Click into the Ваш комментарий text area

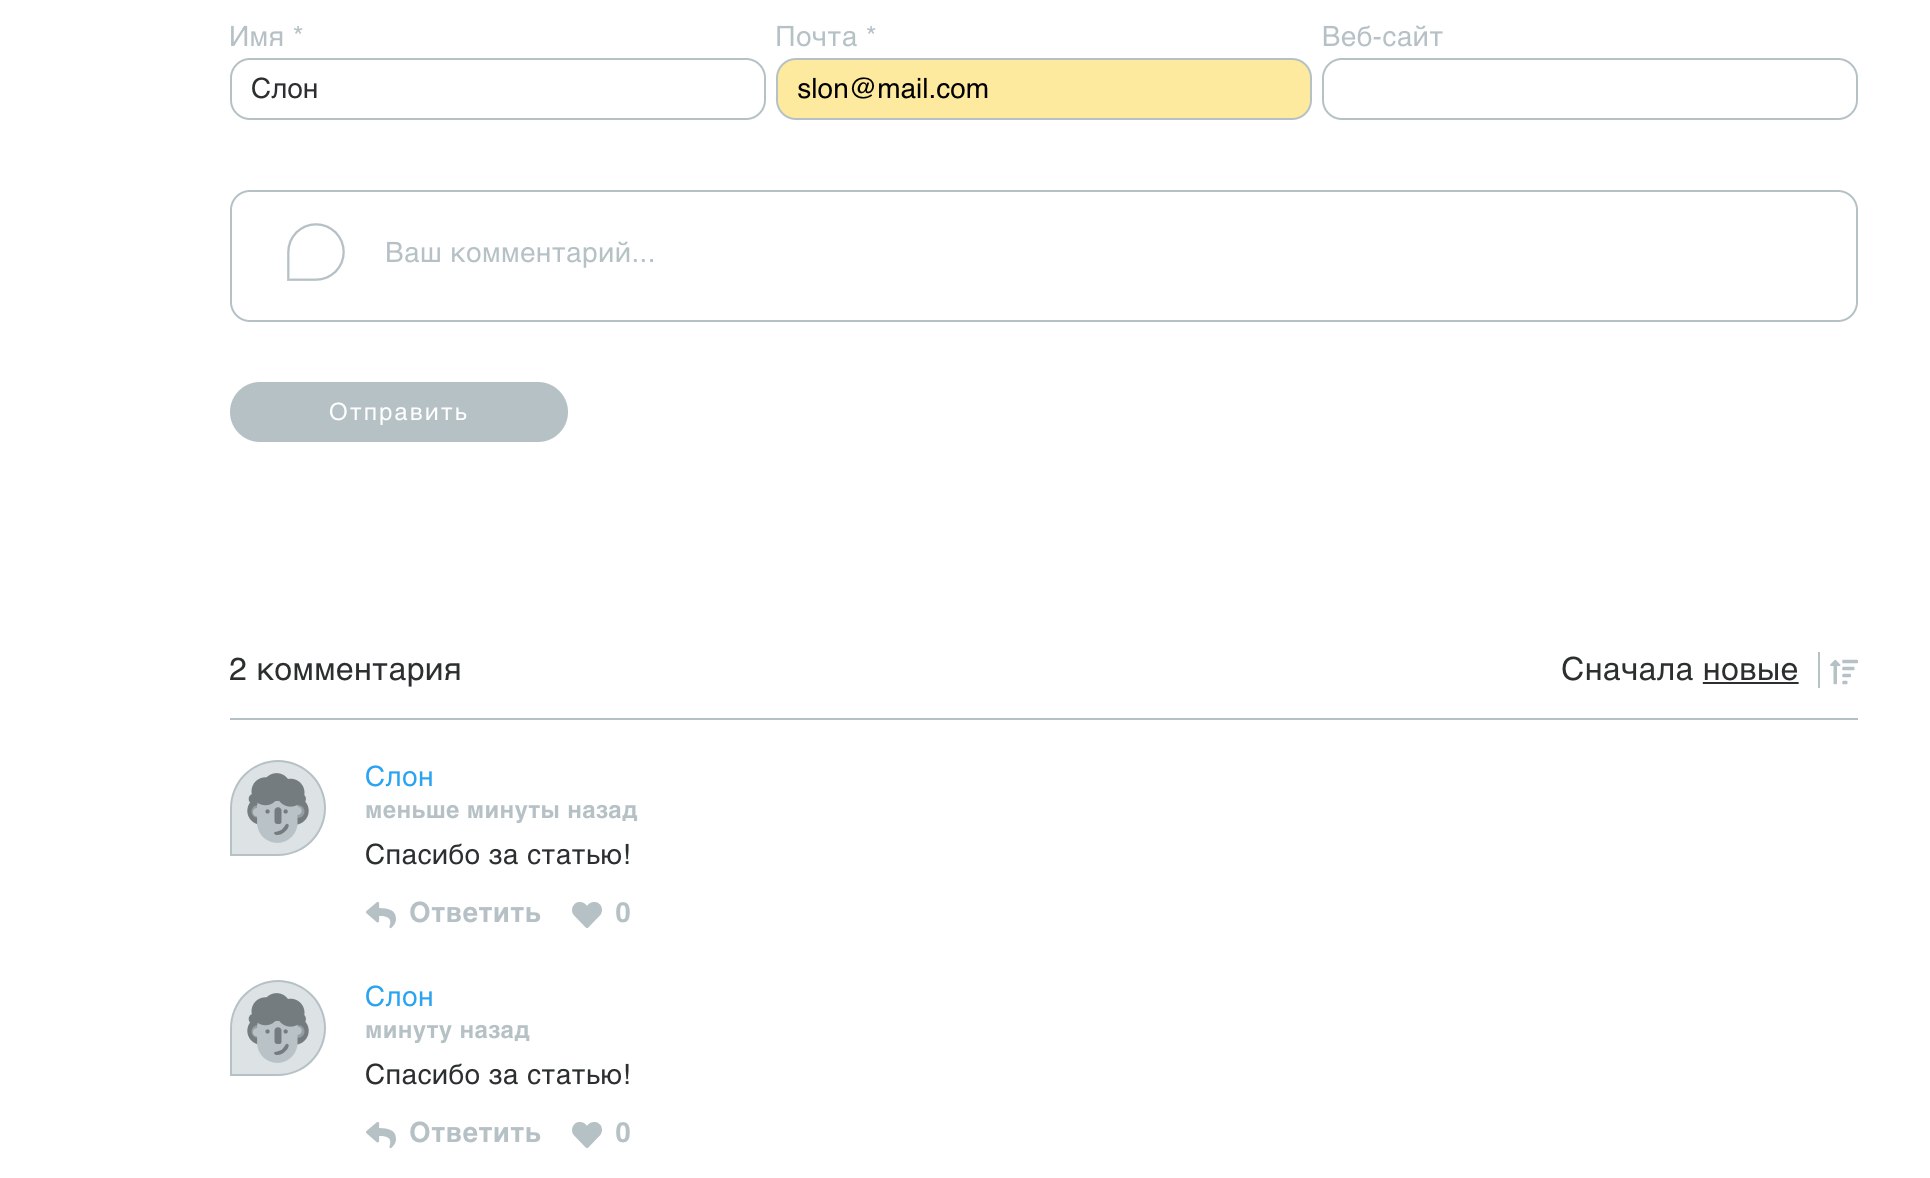[x=1044, y=256]
